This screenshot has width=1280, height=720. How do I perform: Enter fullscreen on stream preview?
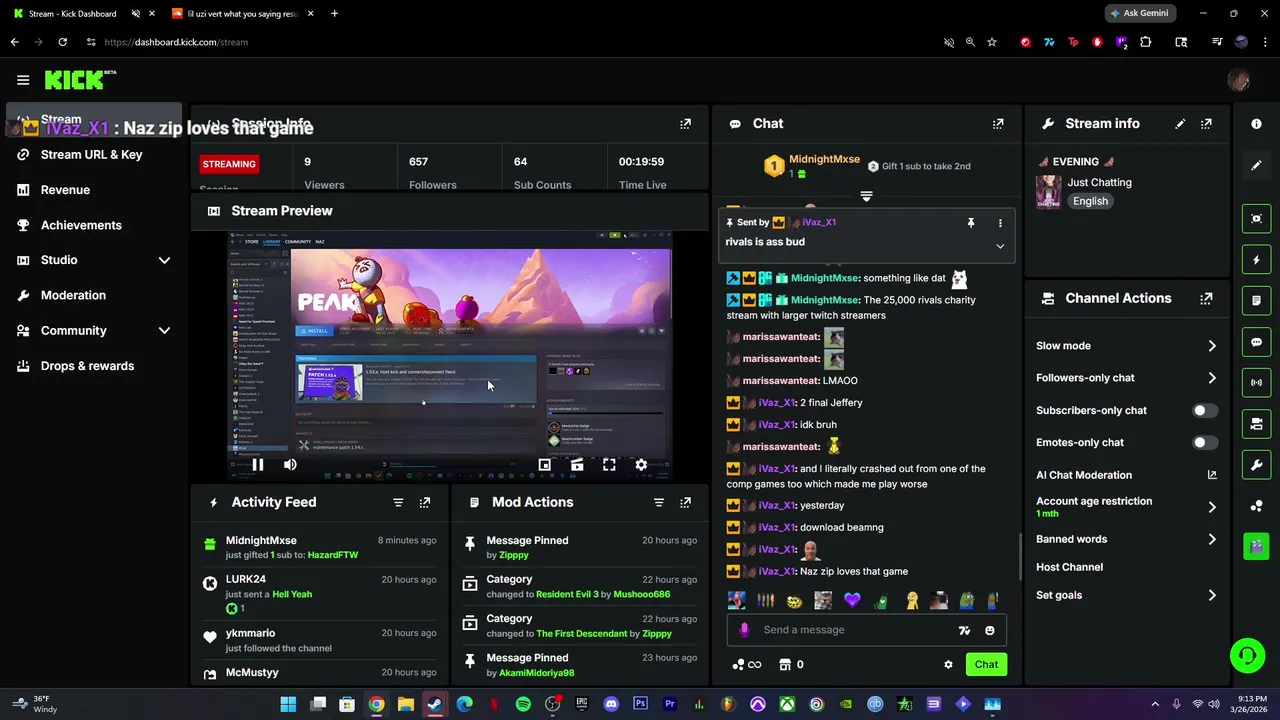point(609,465)
